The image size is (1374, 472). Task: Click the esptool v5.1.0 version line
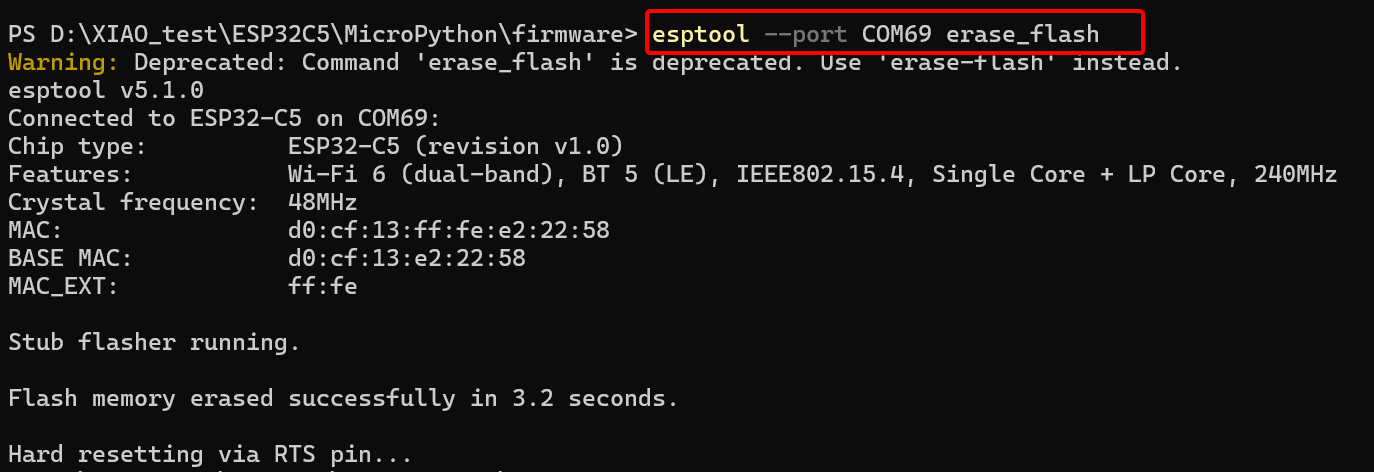click(x=105, y=90)
